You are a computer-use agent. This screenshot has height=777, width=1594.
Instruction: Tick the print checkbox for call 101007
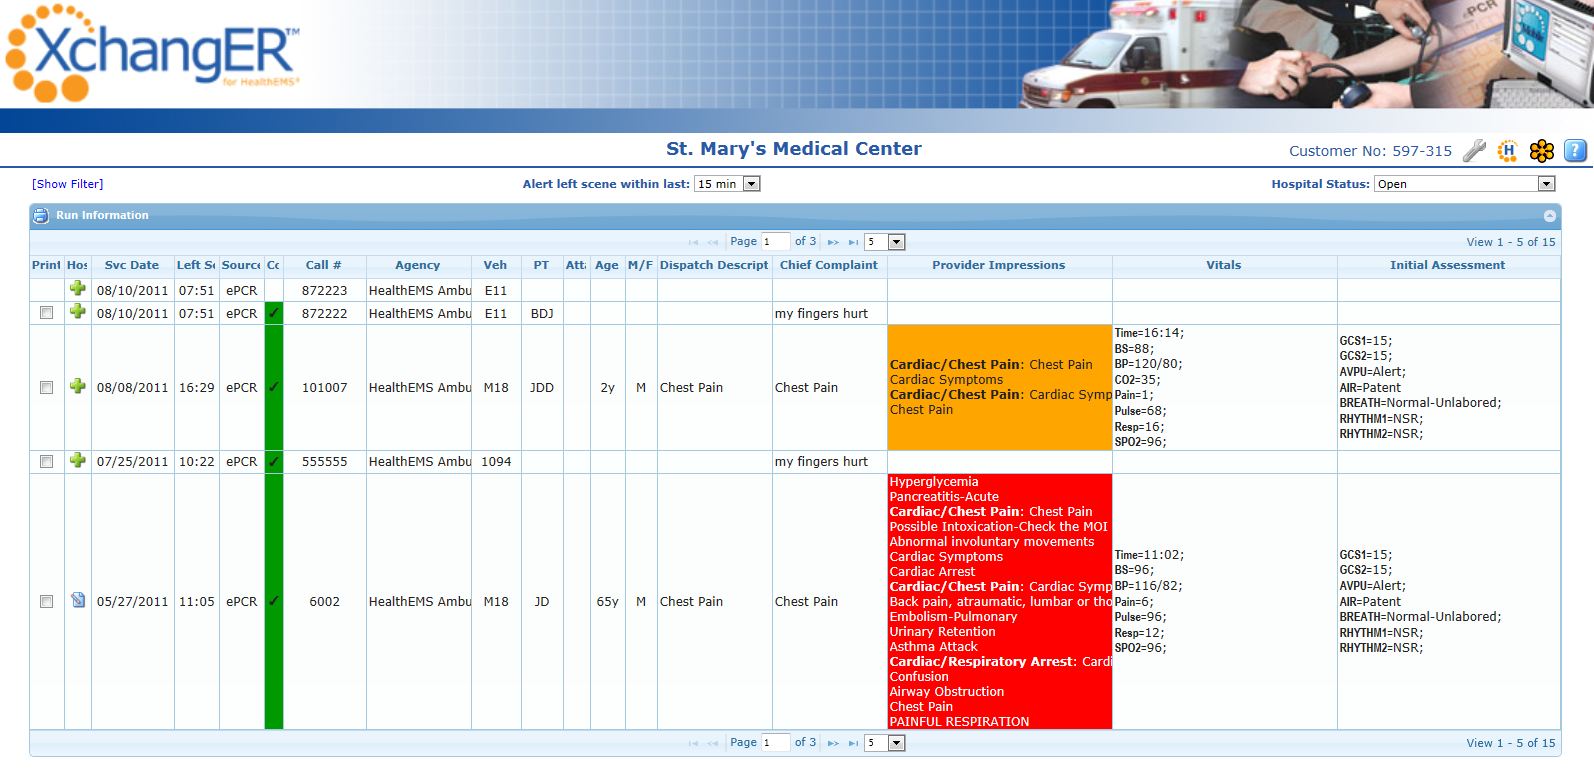46,387
